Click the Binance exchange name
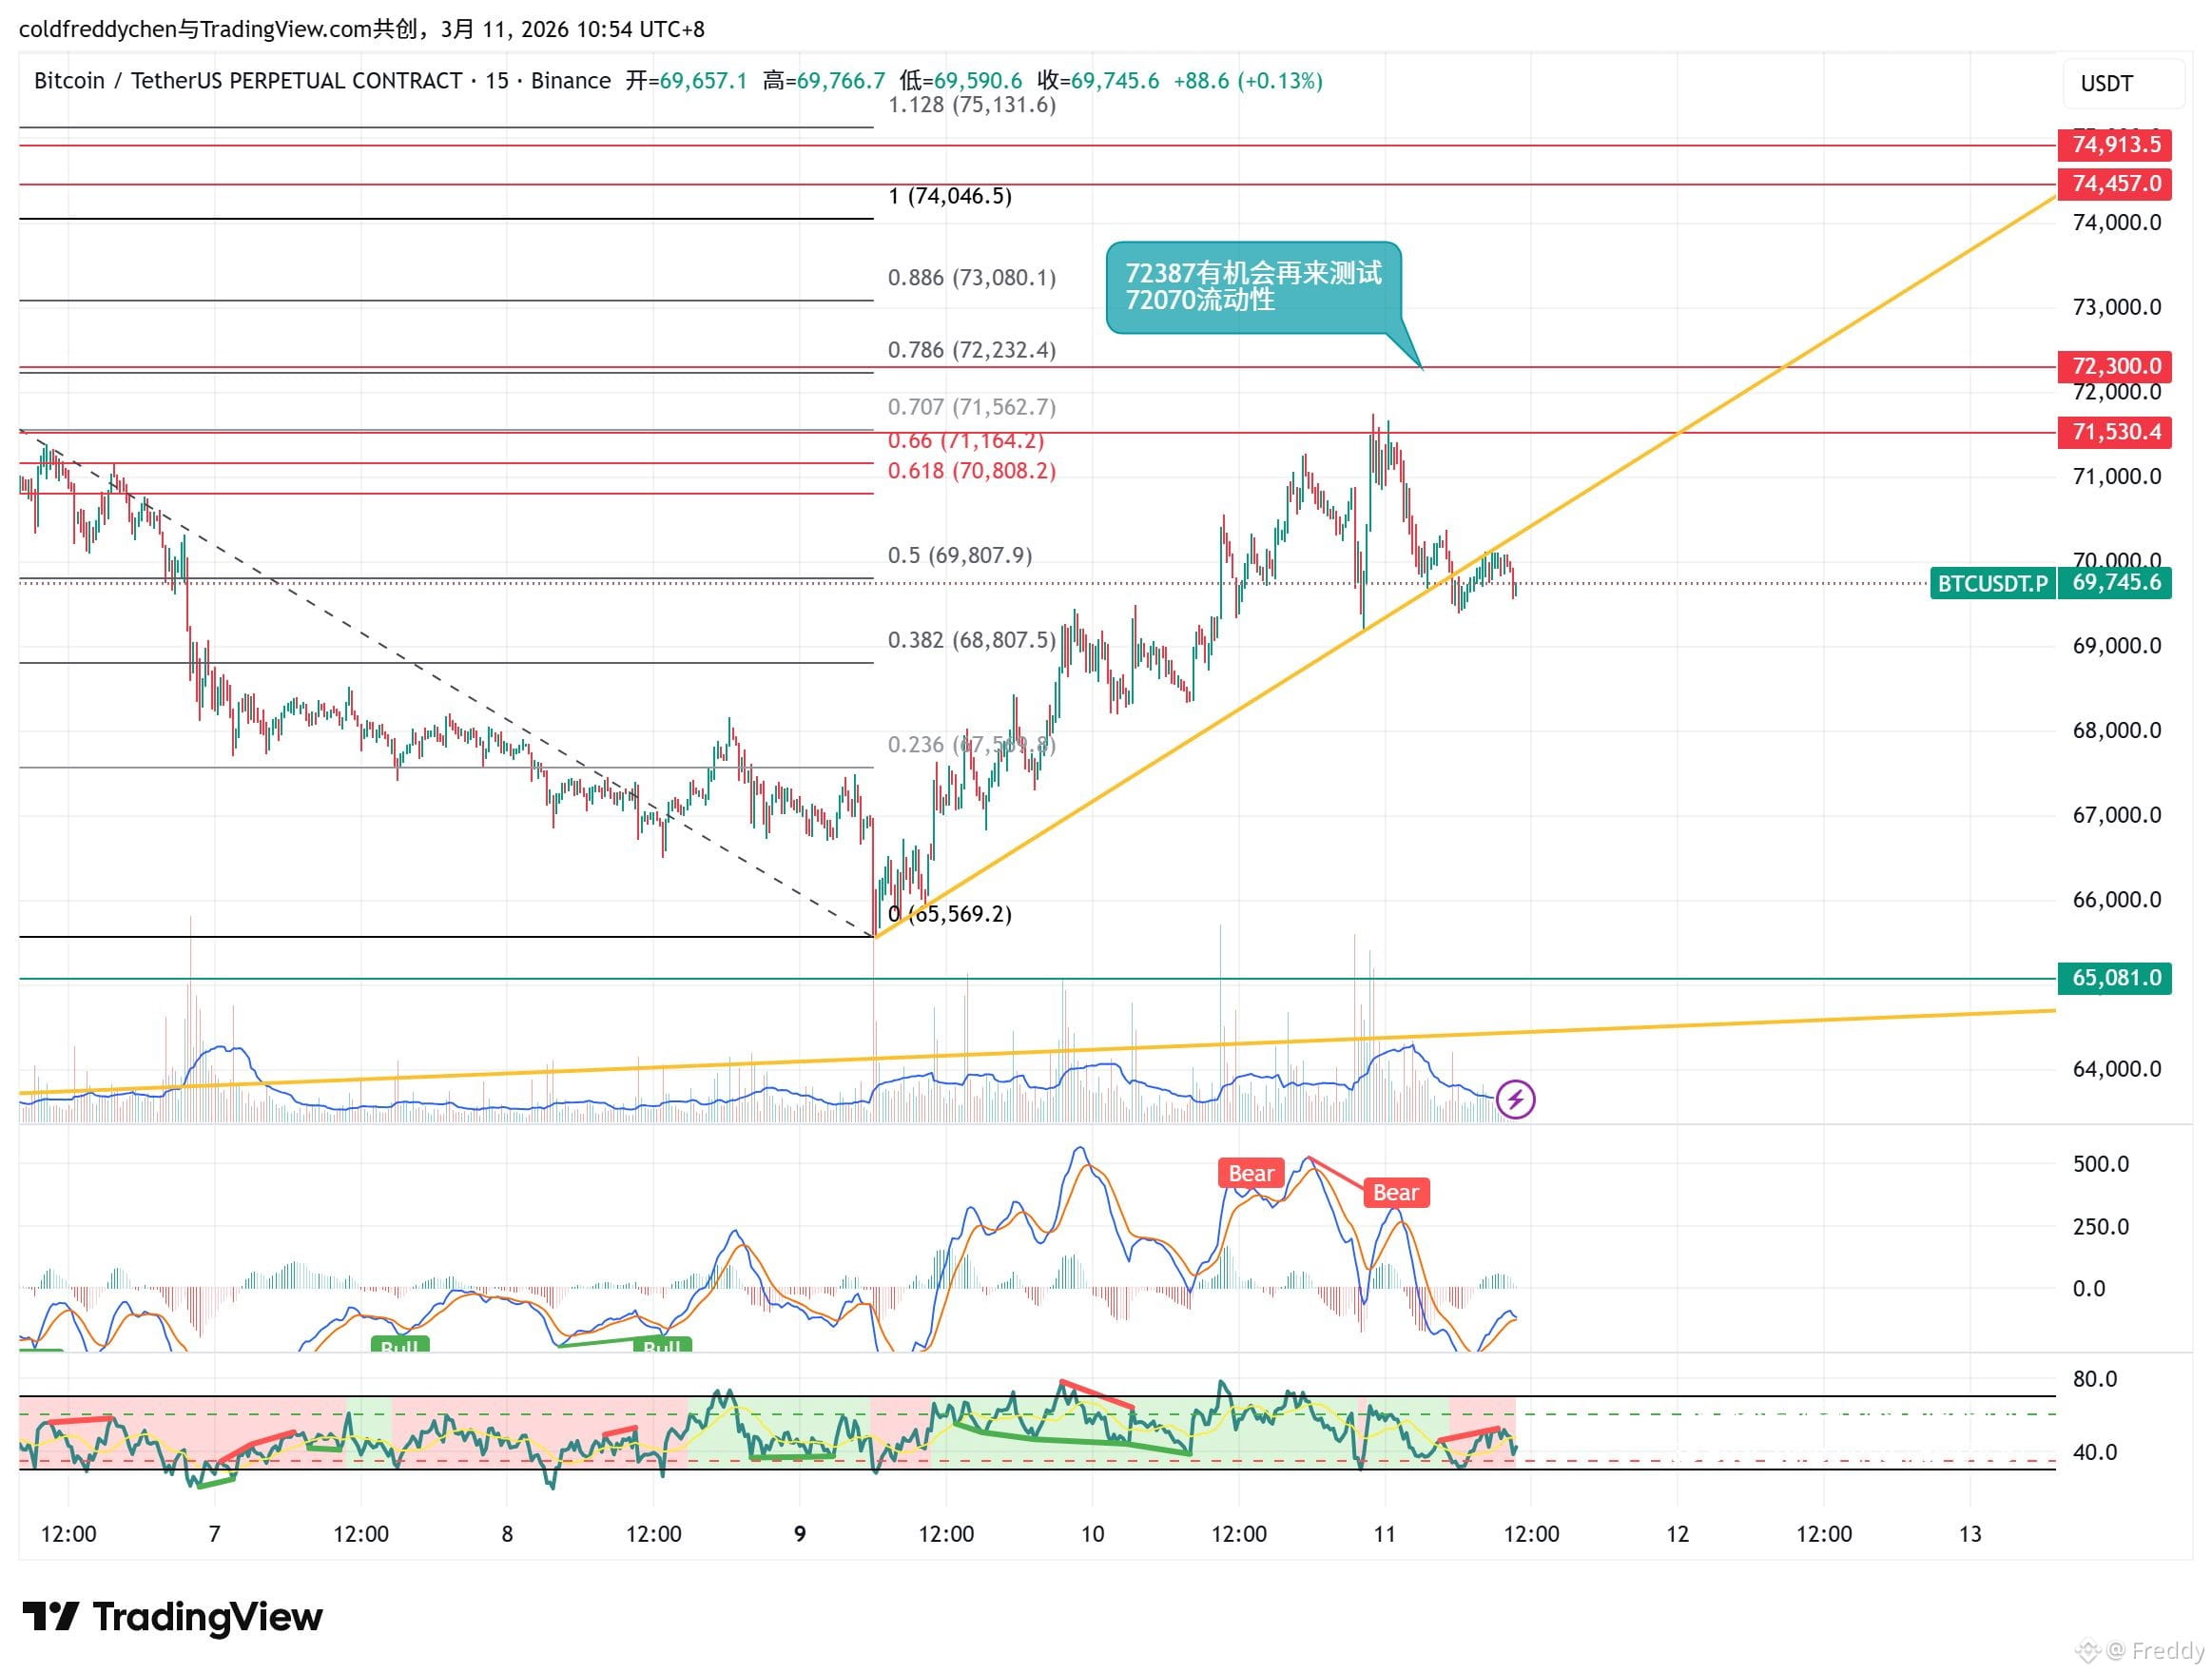 (571, 81)
